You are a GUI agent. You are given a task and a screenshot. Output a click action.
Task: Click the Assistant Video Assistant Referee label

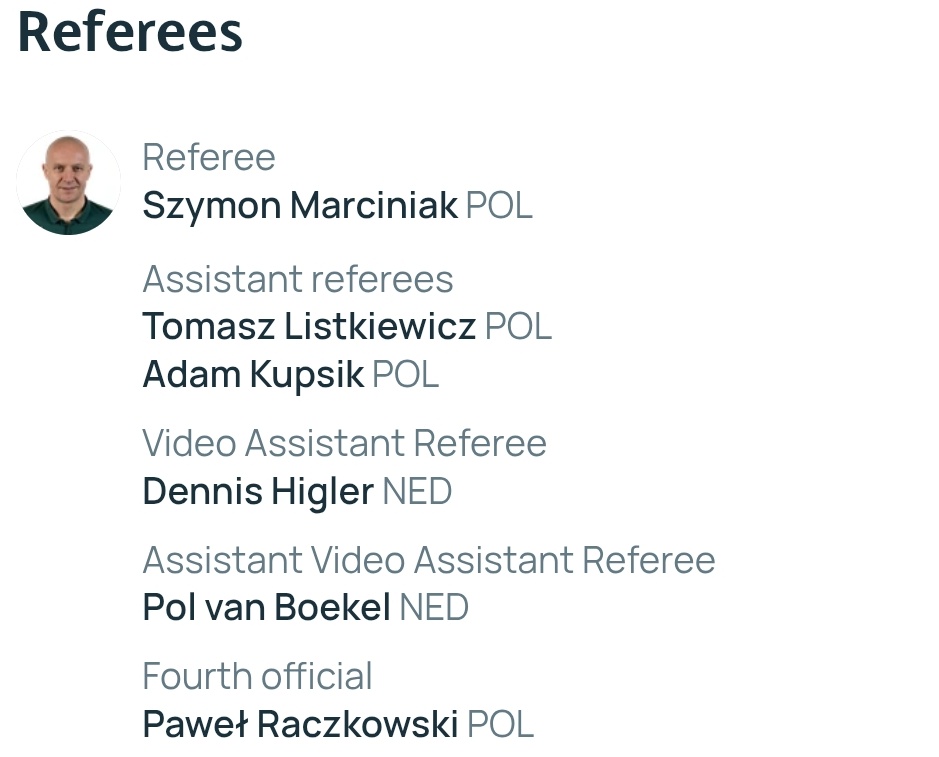429,560
